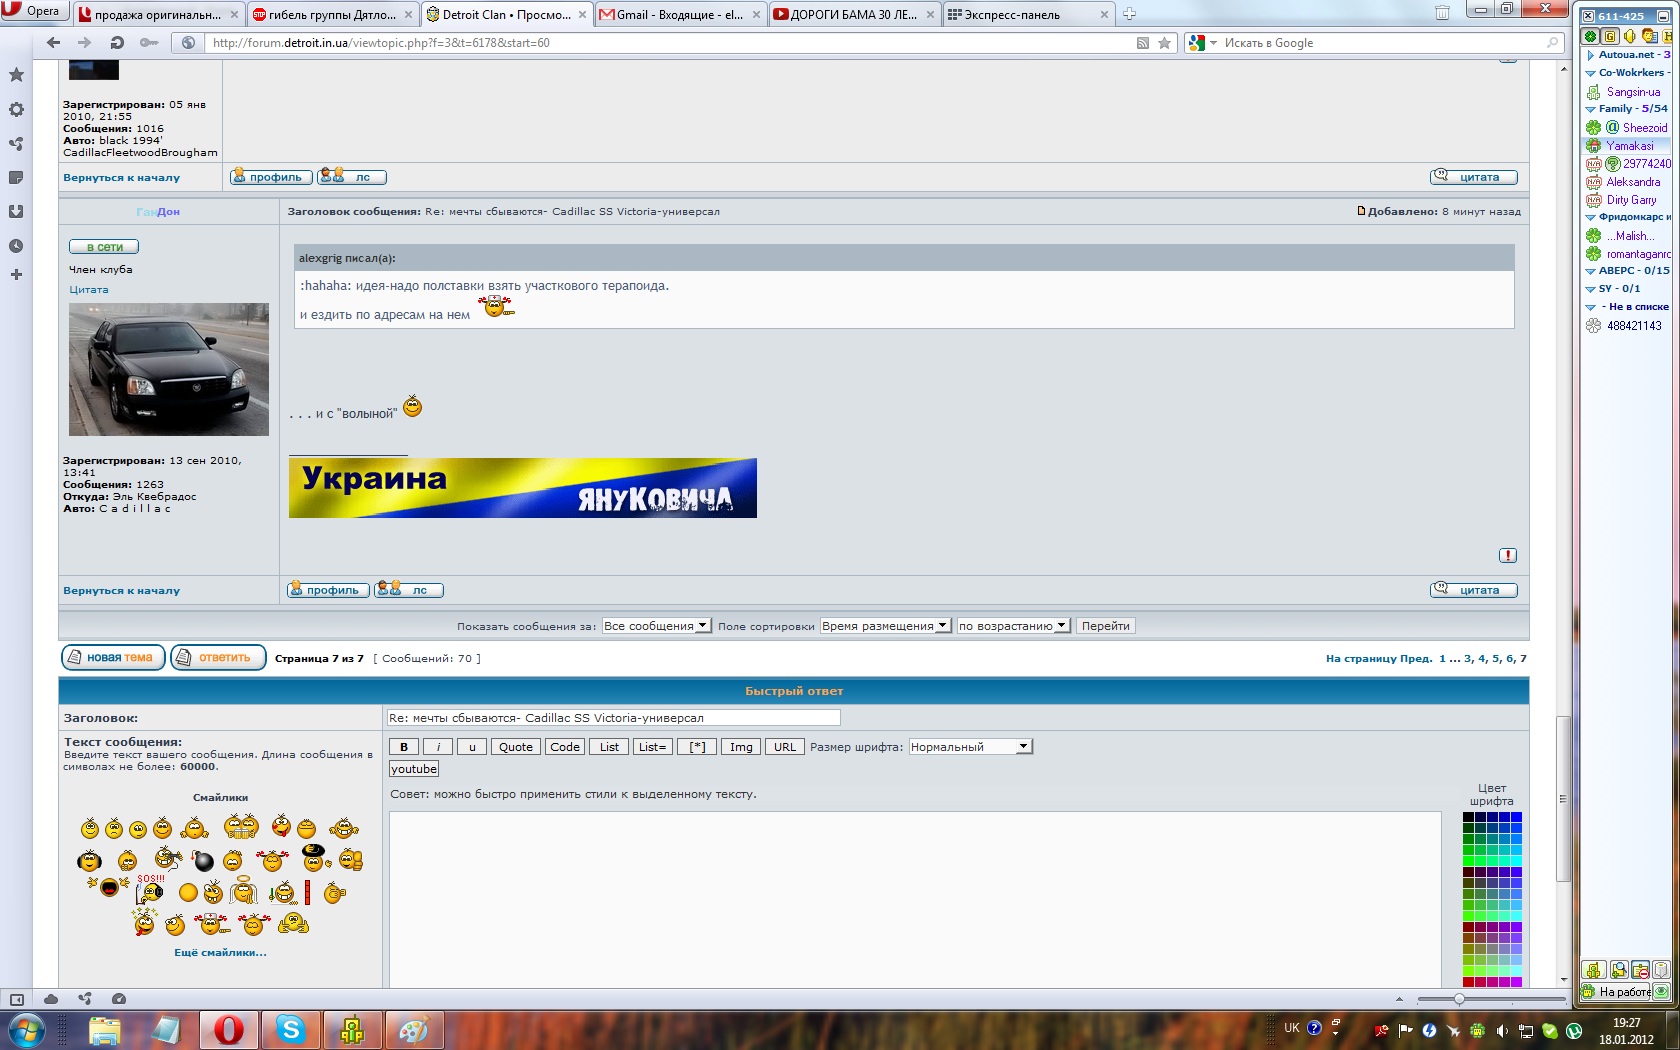The width and height of the screenshot is (1680, 1050).
Task: Click the red report post exclamation icon
Action: pos(1508,556)
